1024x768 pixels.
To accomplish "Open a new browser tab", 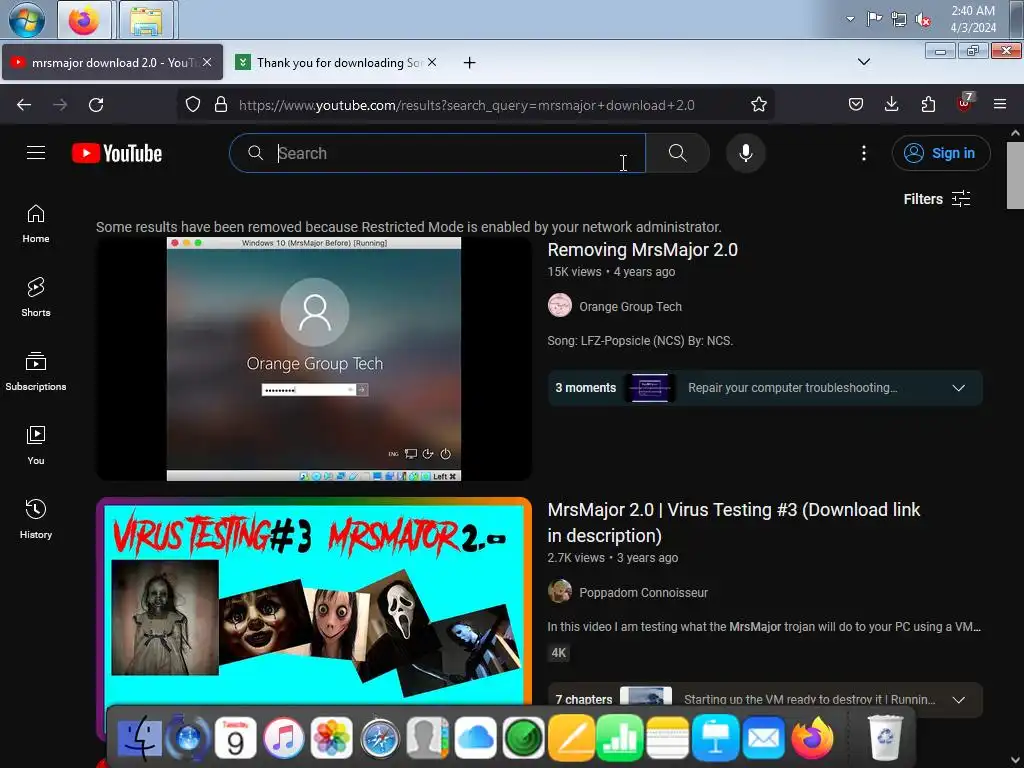I will pyautogui.click(x=469, y=63).
